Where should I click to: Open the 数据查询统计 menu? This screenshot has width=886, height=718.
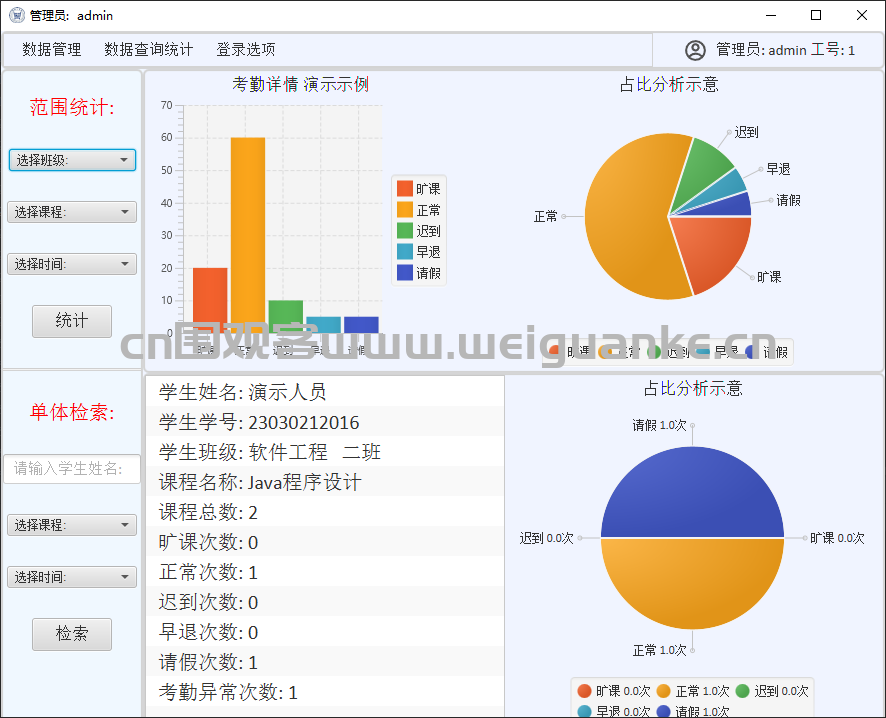point(149,50)
